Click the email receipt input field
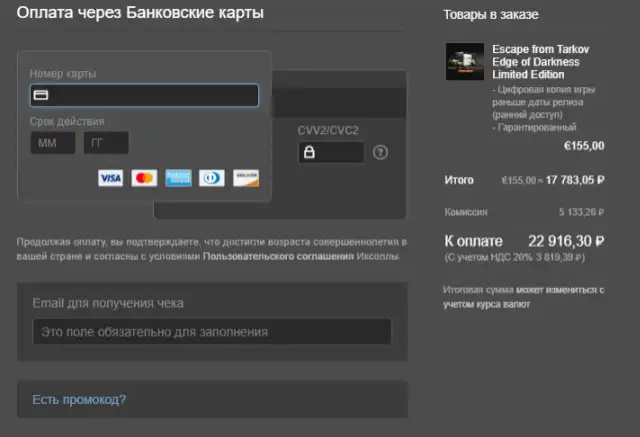This screenshot has height=437, width=640. [x=212, y=332]
